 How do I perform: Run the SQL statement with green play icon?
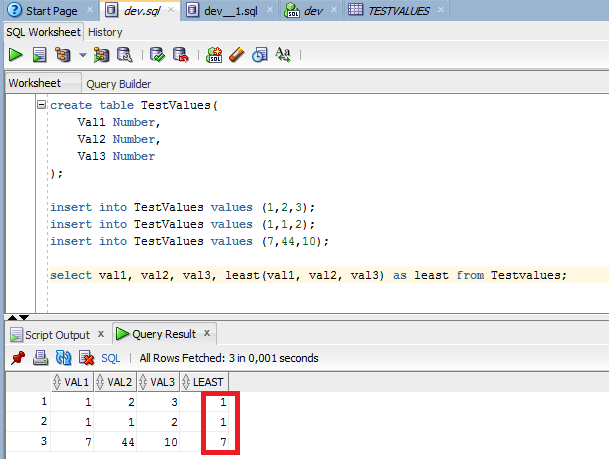pos(16,54)
